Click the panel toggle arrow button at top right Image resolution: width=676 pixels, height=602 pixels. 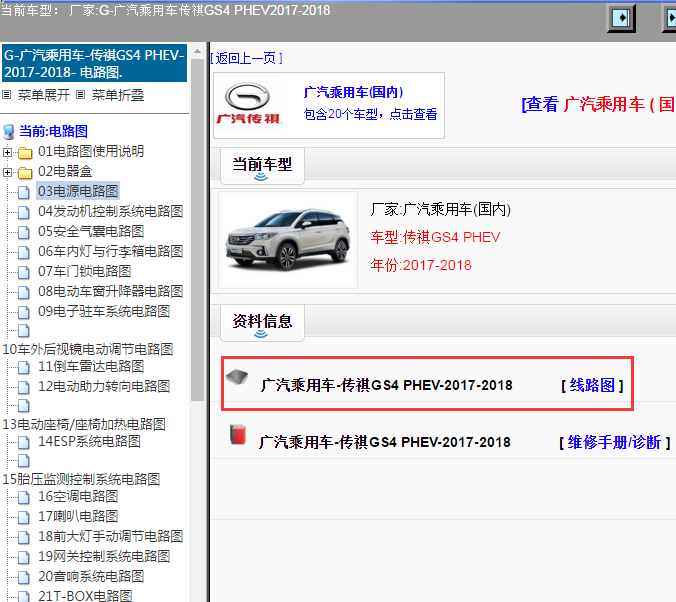coord(621,18)
